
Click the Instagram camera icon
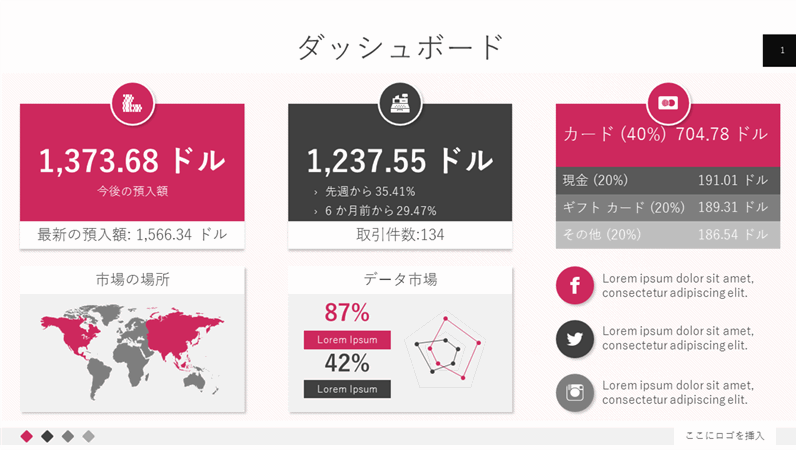click(x=575, y=392)
